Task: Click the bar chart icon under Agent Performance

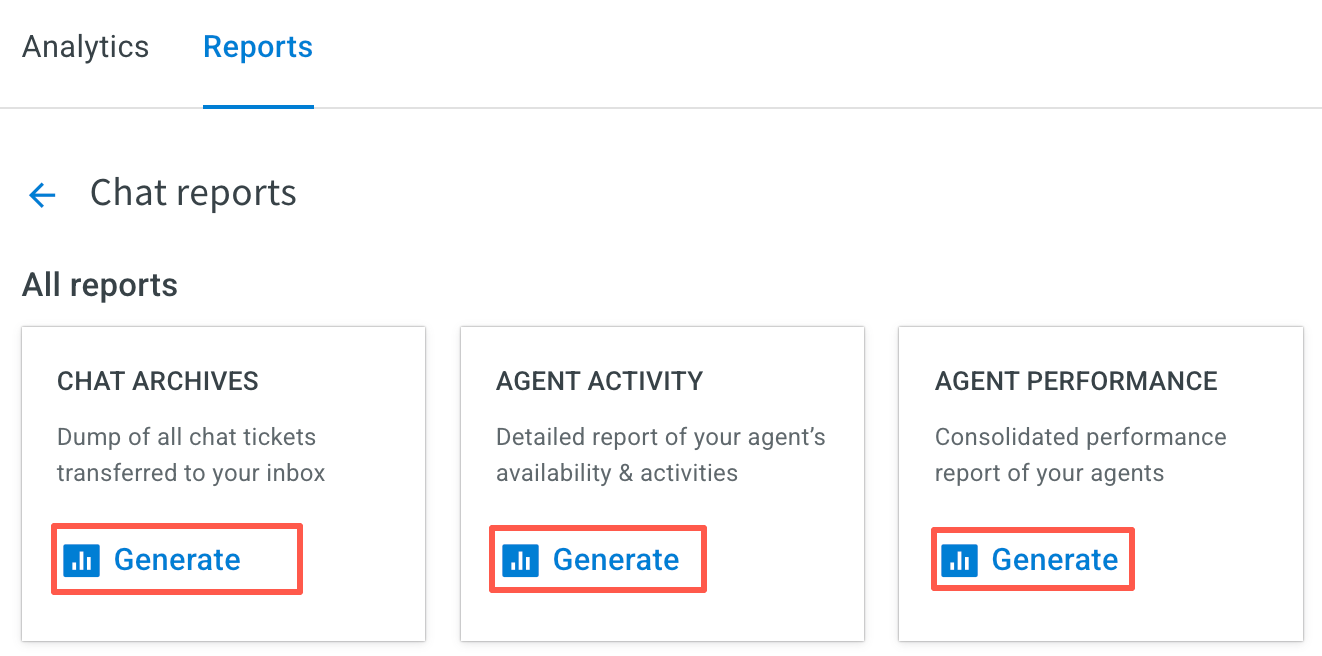Action: pos(960,560)
